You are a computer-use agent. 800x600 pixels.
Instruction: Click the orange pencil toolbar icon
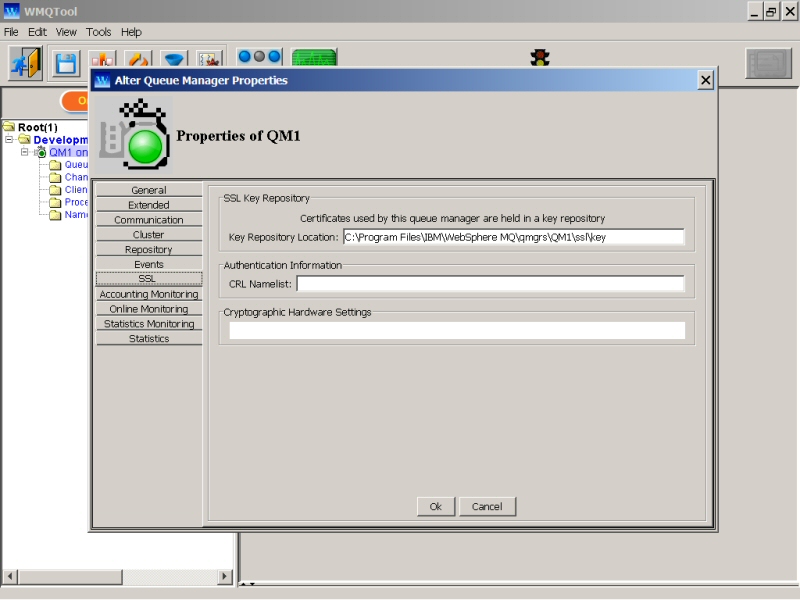tap(138, 59)
